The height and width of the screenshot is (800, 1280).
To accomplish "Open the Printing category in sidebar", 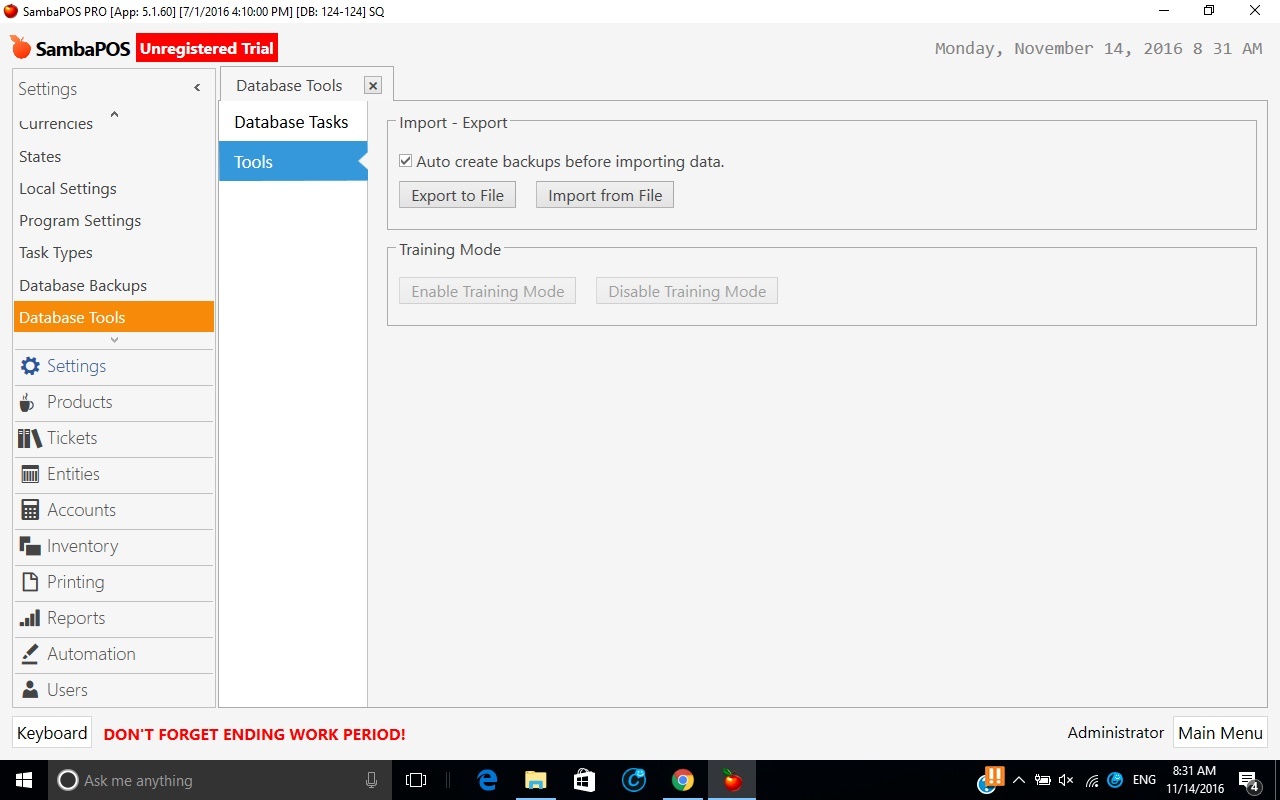I will pos(114,582).
